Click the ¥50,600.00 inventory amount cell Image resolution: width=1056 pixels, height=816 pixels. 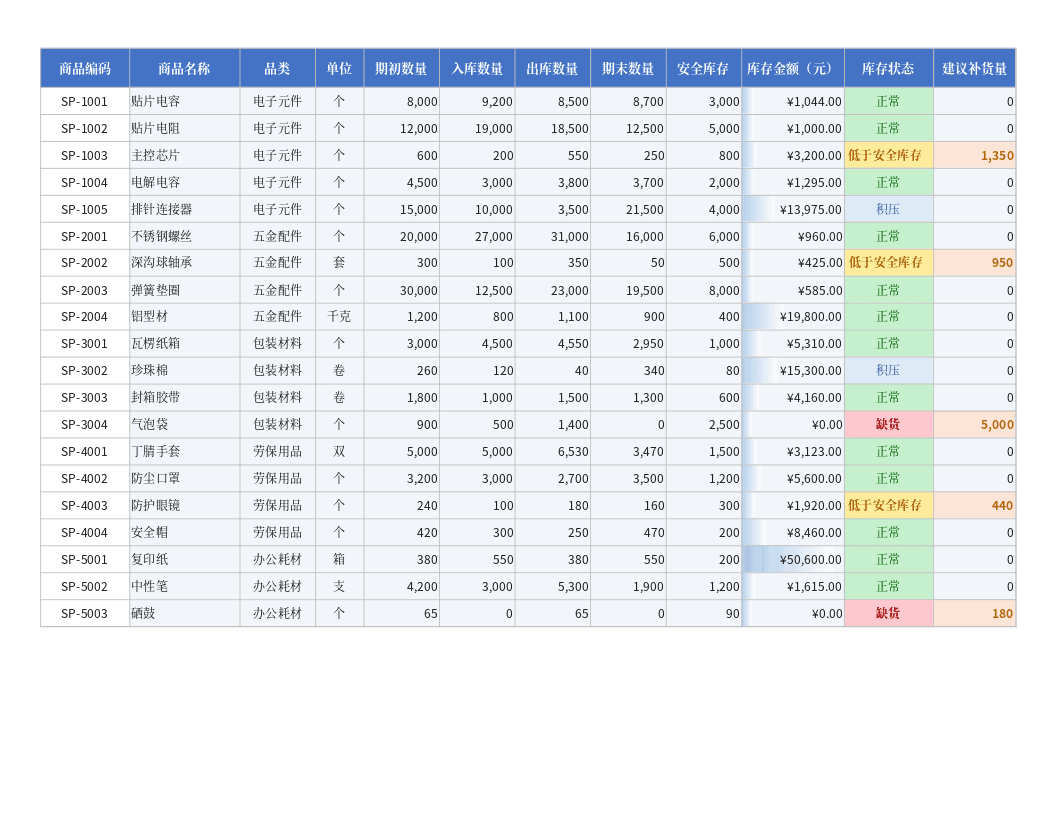pos(793,559)
